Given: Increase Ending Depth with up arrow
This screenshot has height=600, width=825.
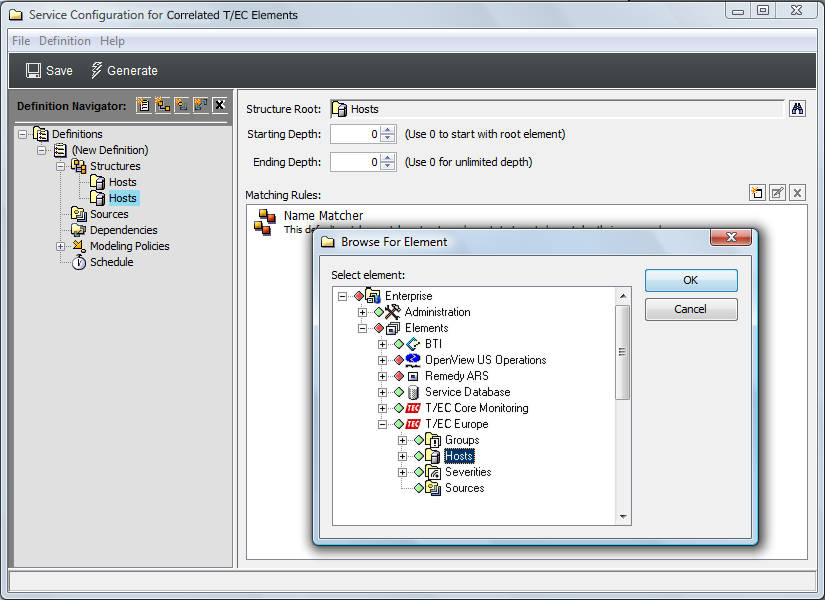Looking at the screenshot, I should click(x=388, y=157).
